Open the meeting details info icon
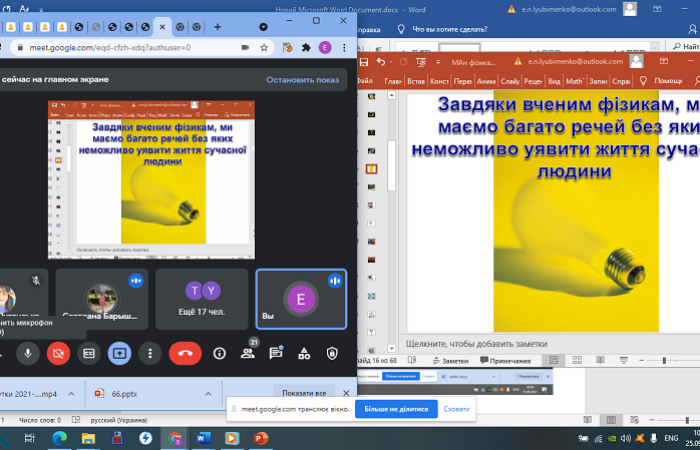 (220, 352)
